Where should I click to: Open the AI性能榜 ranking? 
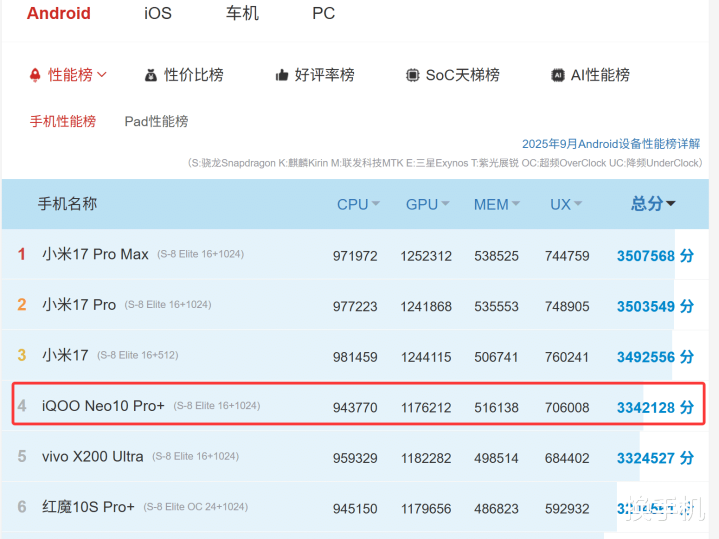point(600,75)
